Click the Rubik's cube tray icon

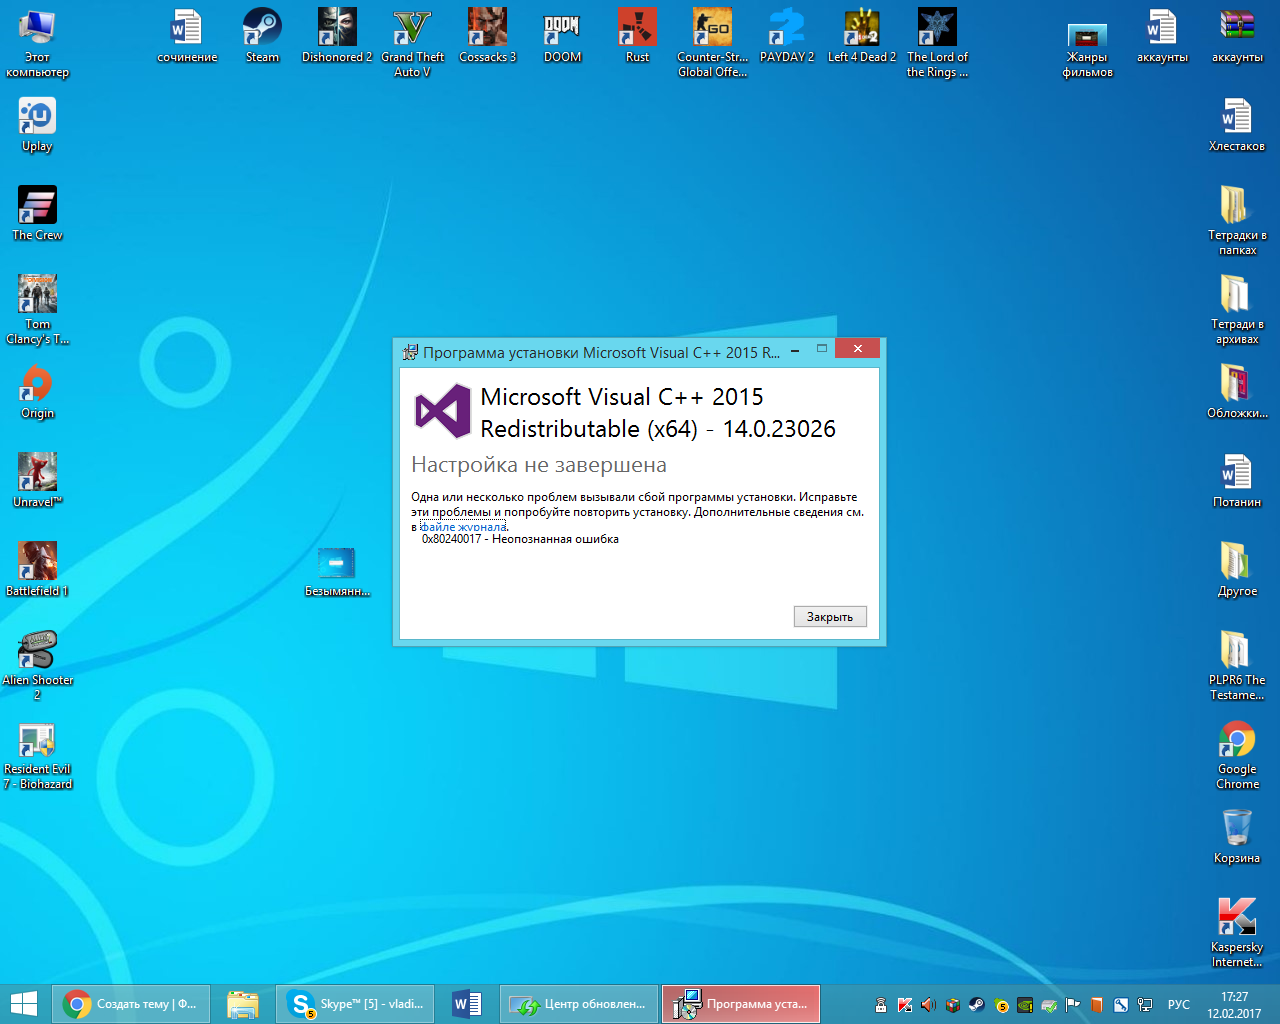pos(953,1005)
